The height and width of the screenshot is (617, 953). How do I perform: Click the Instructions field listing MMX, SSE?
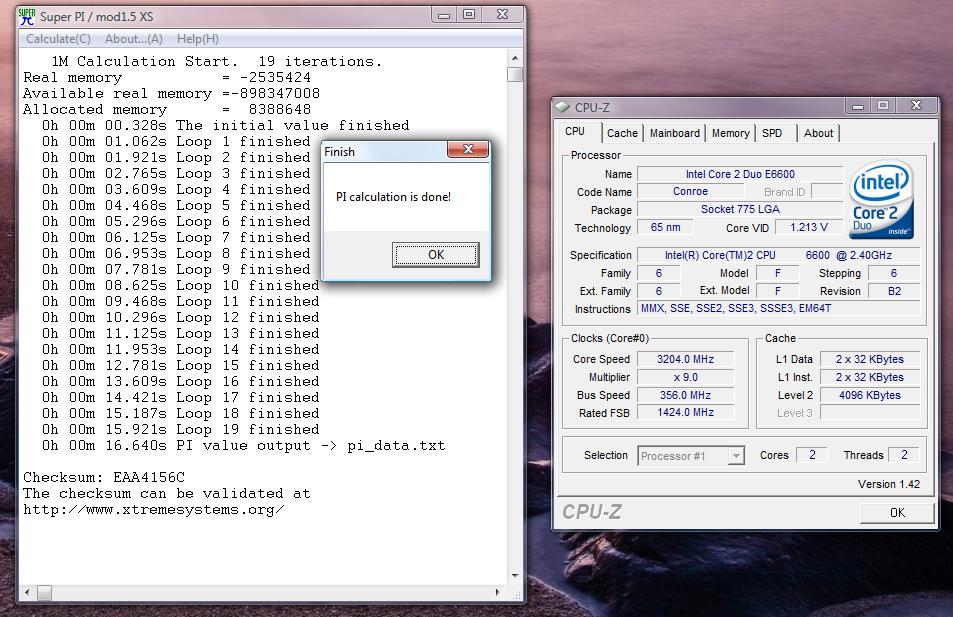coord(779,309)
